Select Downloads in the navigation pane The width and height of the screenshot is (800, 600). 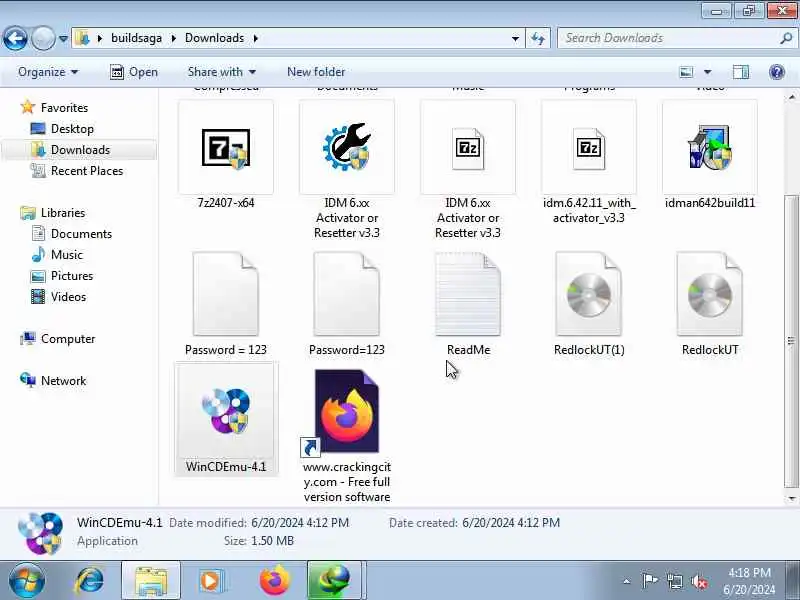(x=80, y=149)
